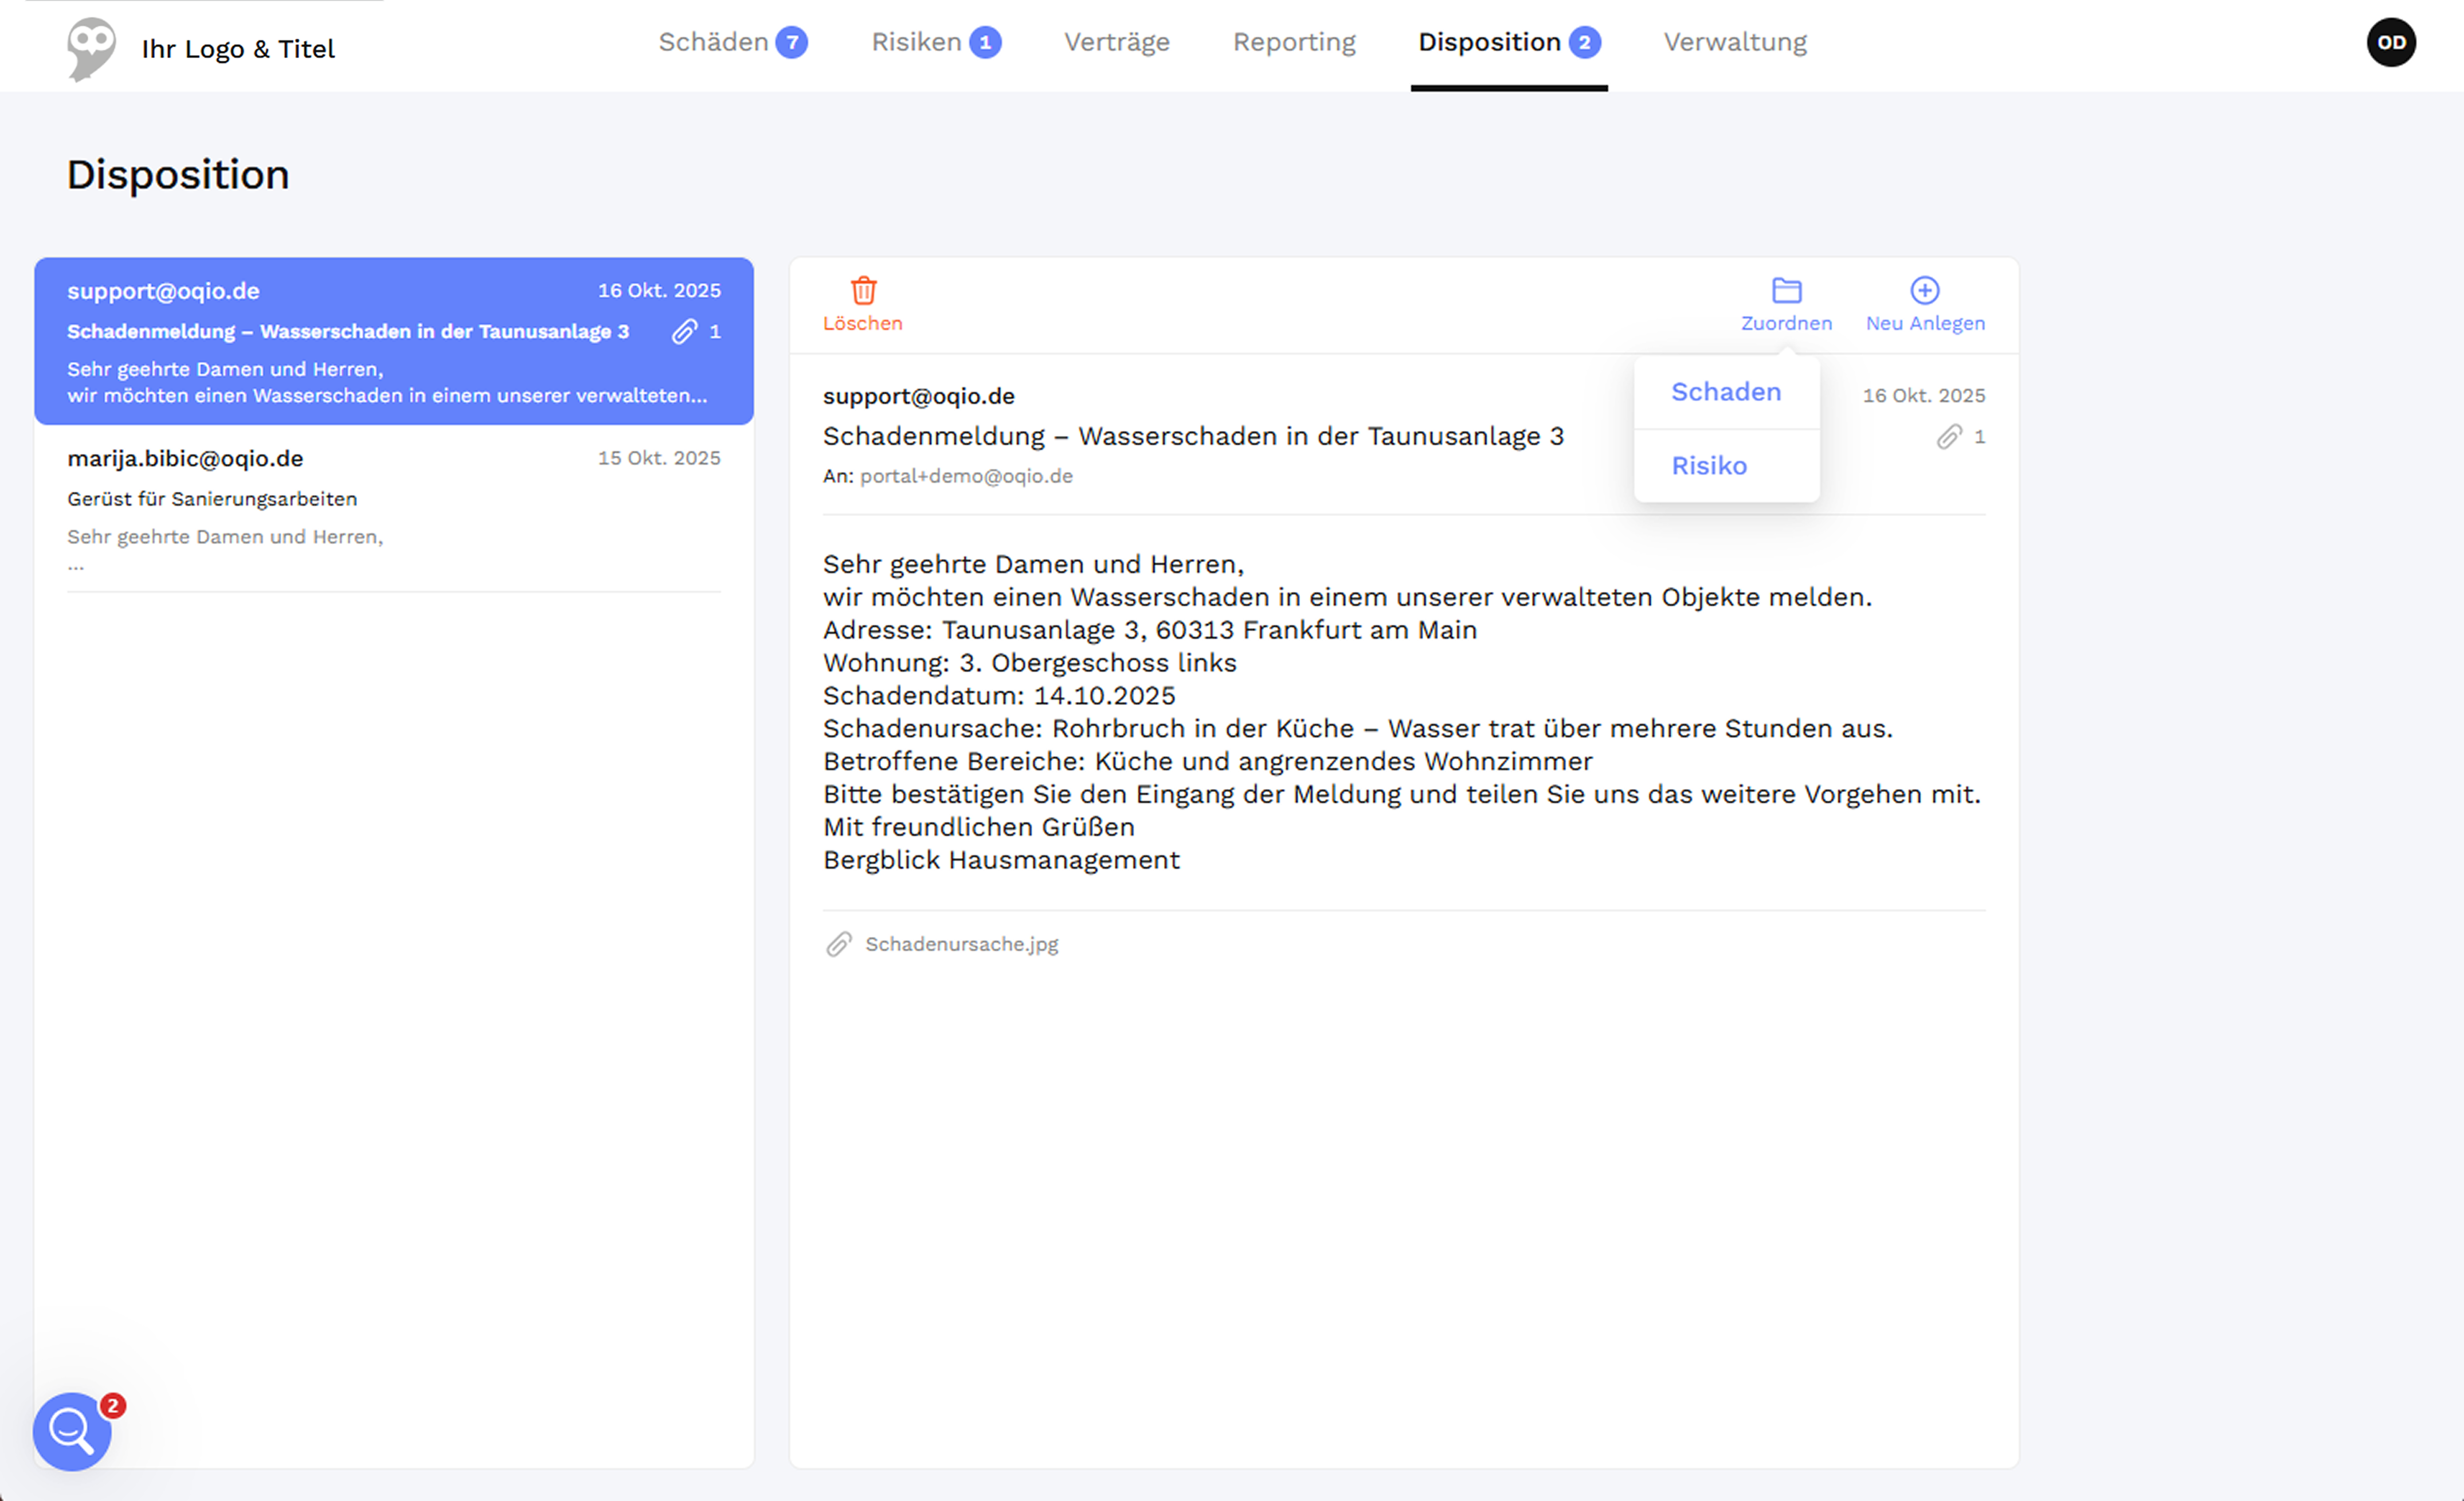Click the owl logo icon
This screenshot has width=2464, height=1501.
click(91, 48)
